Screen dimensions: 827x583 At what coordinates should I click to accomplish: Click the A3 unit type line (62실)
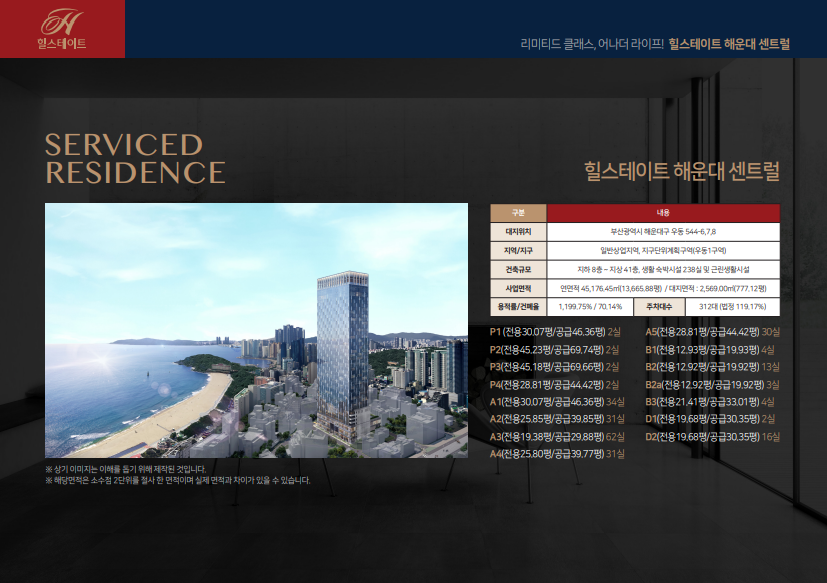[557, 437]
